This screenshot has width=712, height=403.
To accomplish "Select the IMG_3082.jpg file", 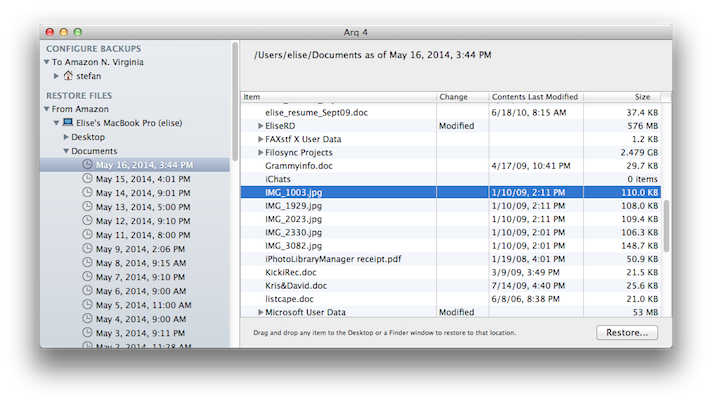I will [x=450, y=246].
